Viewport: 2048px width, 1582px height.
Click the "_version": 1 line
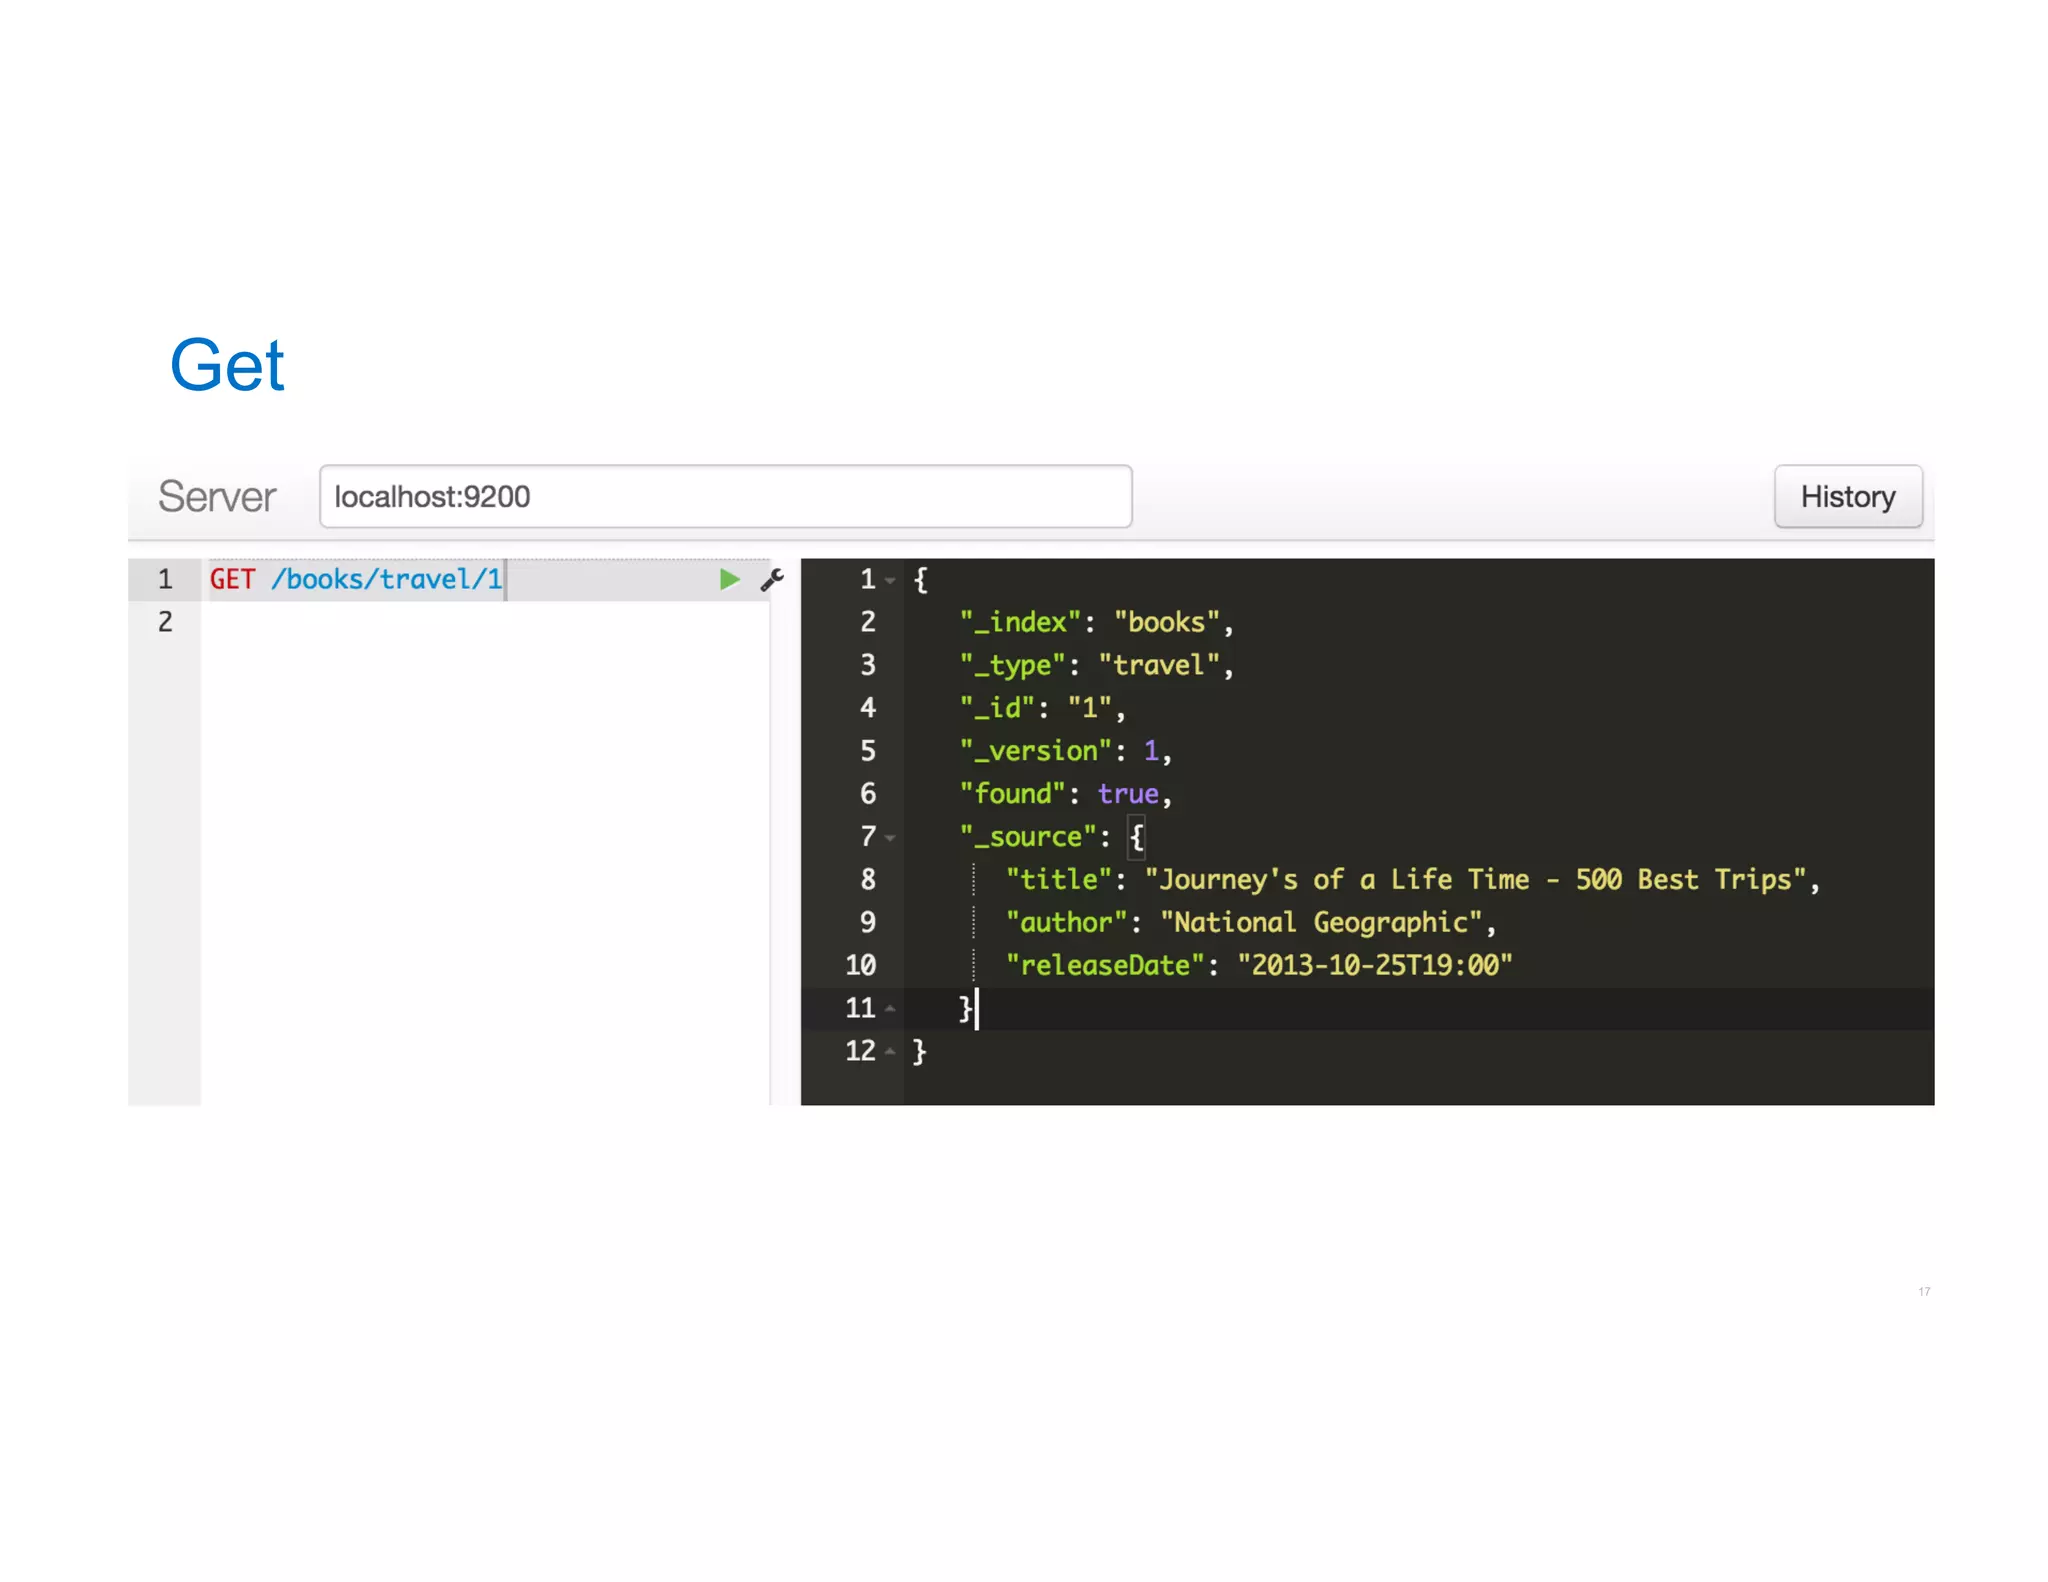click(1065, 751)
